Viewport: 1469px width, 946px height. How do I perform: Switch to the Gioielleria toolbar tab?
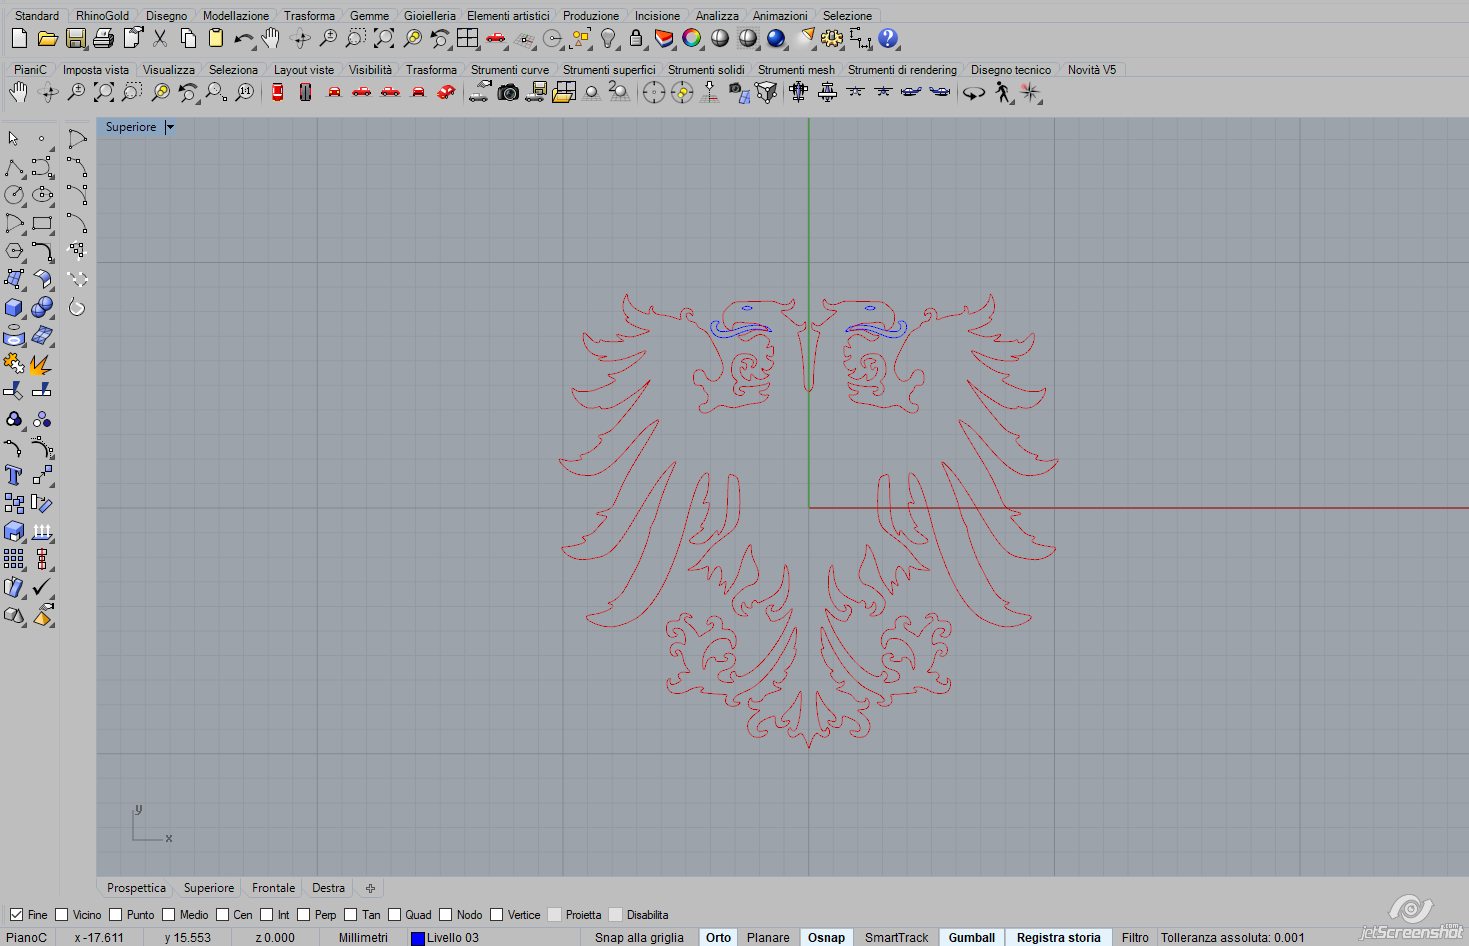(x=430, y=16)
